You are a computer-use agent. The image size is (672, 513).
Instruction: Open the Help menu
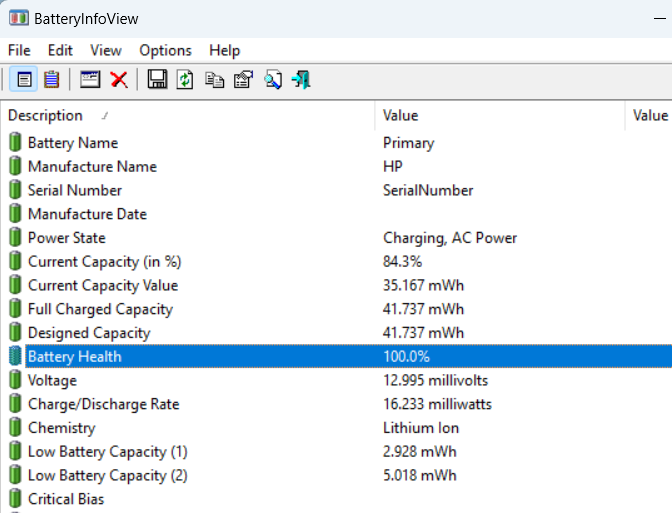(x=225, y=50)
